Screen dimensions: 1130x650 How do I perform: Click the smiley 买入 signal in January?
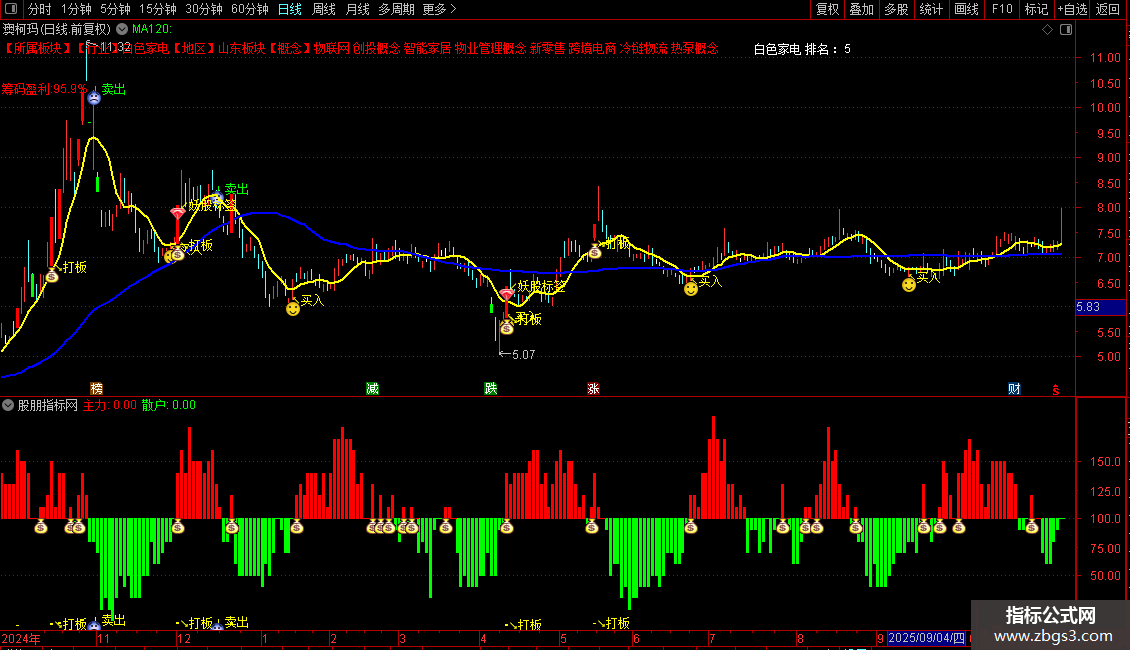tap(293, 308)
